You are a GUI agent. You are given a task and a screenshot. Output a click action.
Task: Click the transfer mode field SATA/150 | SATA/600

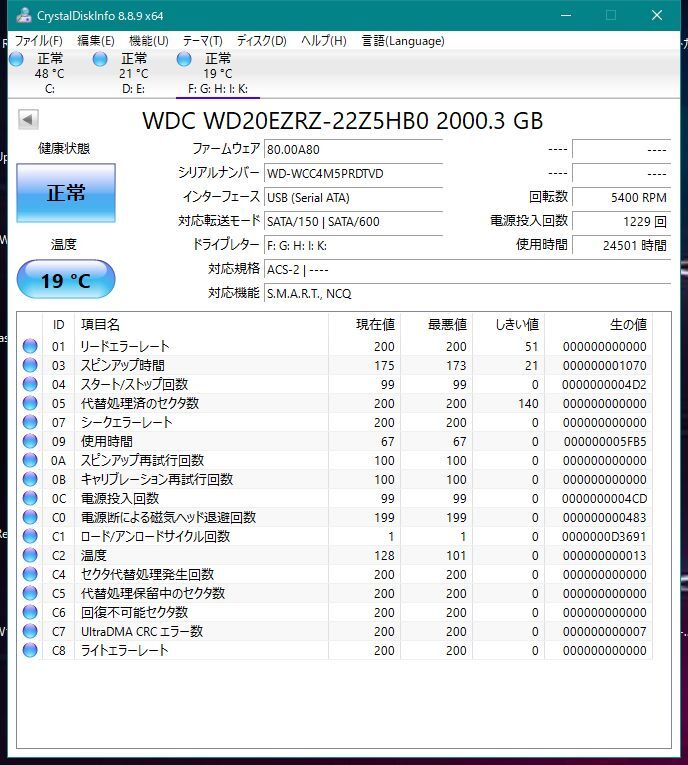[x=353, y=221]
